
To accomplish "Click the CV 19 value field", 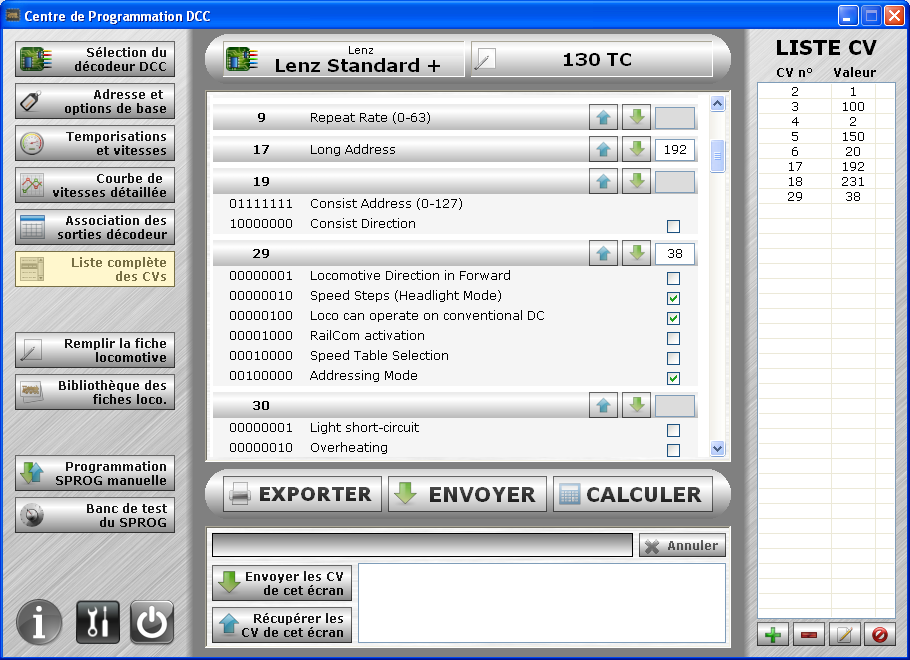I will tap(675, 182).
